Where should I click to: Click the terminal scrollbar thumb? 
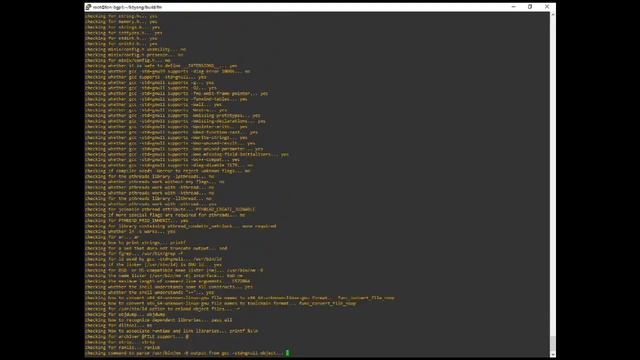coord(553,343)
